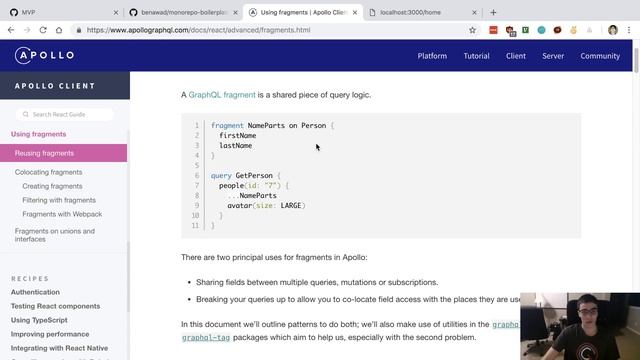Open the Community nav item

[x=600, y=56]
